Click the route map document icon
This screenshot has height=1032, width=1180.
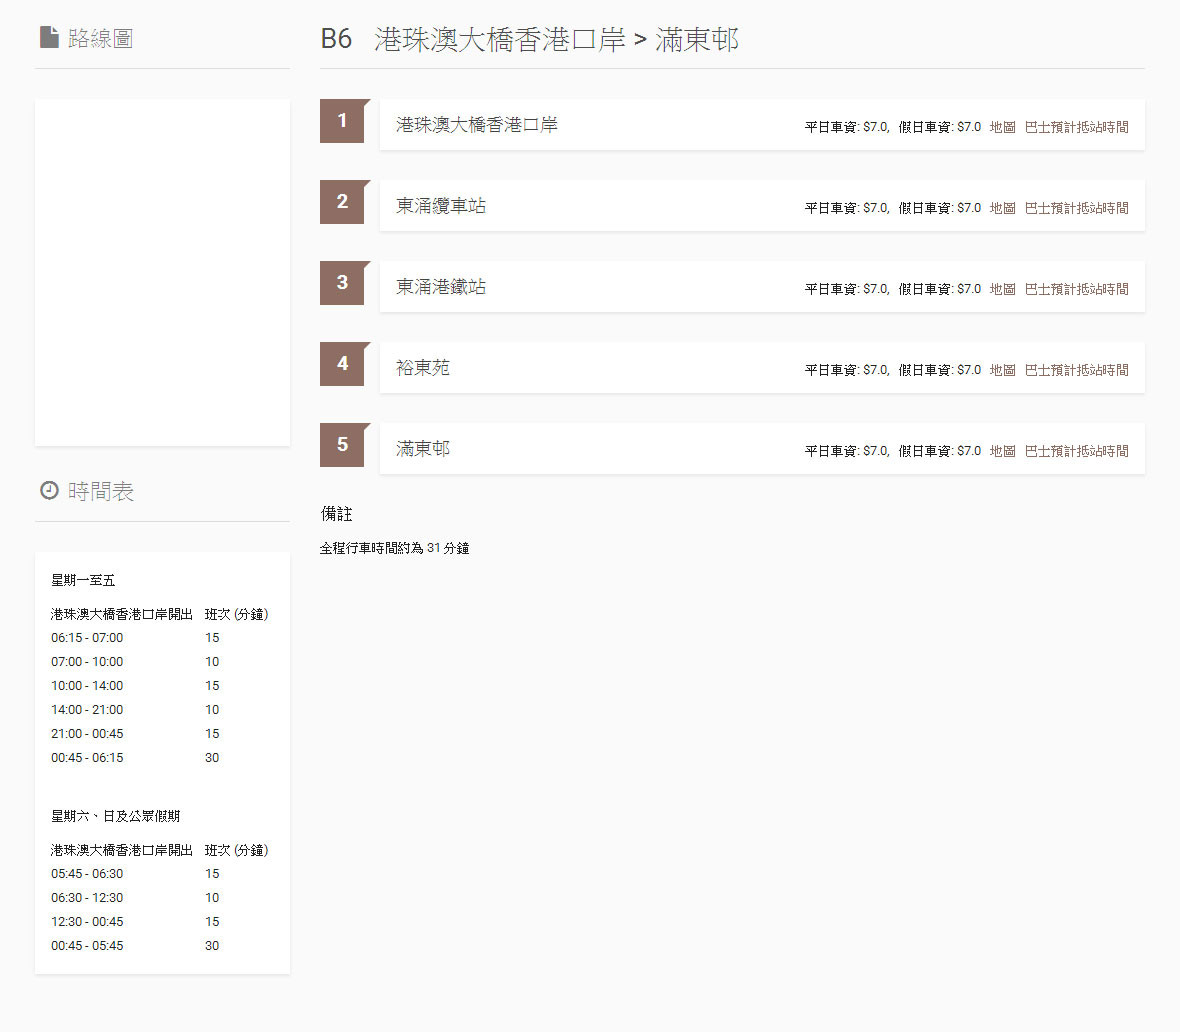[x=49, y=37]
